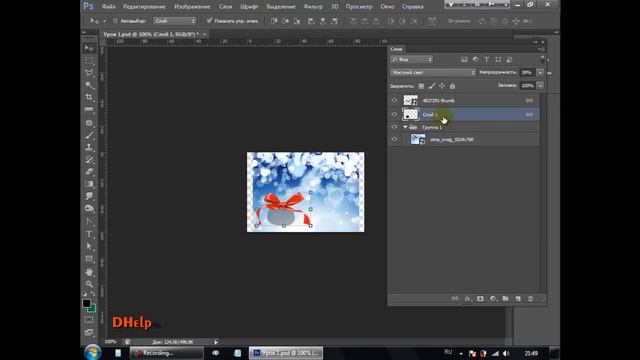Open the Слои menu
This screenshot has height=360, width=640.
tap(225, 7)
